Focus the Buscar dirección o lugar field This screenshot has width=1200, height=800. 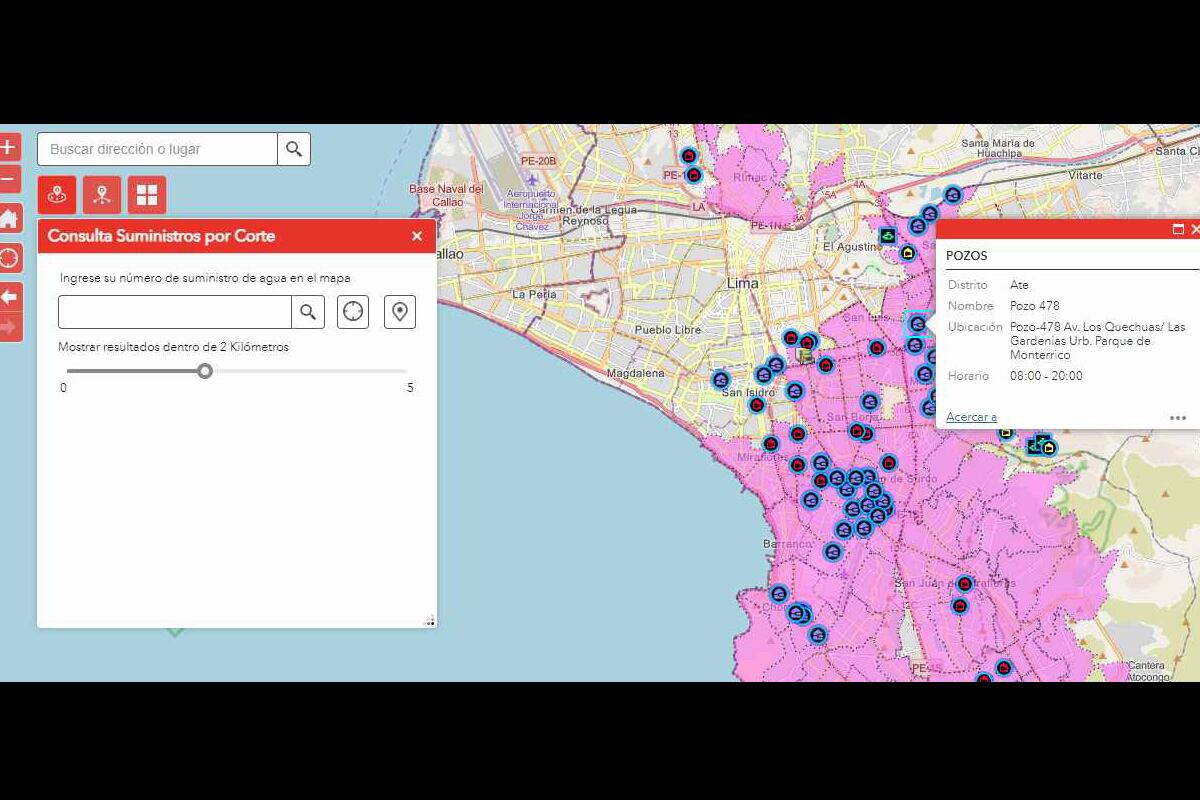[158, 149]
